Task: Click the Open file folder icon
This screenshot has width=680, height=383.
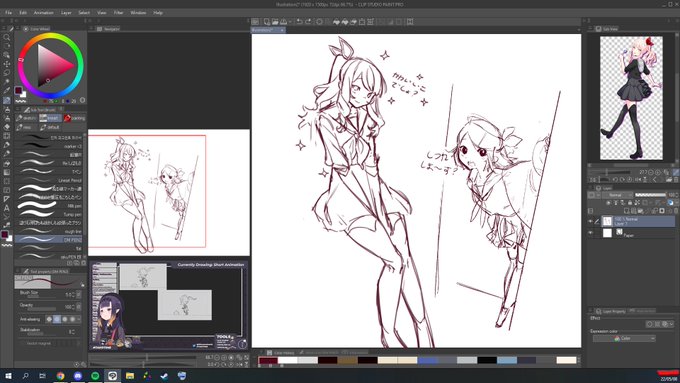Action: [x=275, y=21]
